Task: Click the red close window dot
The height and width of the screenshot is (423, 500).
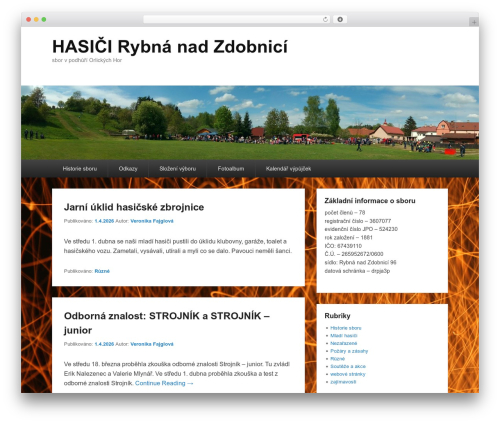Action: pos(29,19)
